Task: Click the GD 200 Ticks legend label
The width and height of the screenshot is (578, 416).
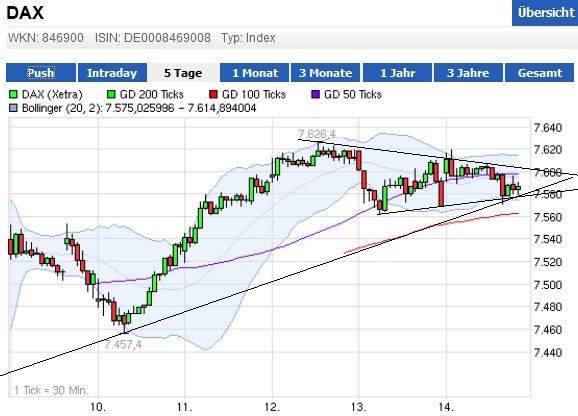Action: (x=152, y=95)
